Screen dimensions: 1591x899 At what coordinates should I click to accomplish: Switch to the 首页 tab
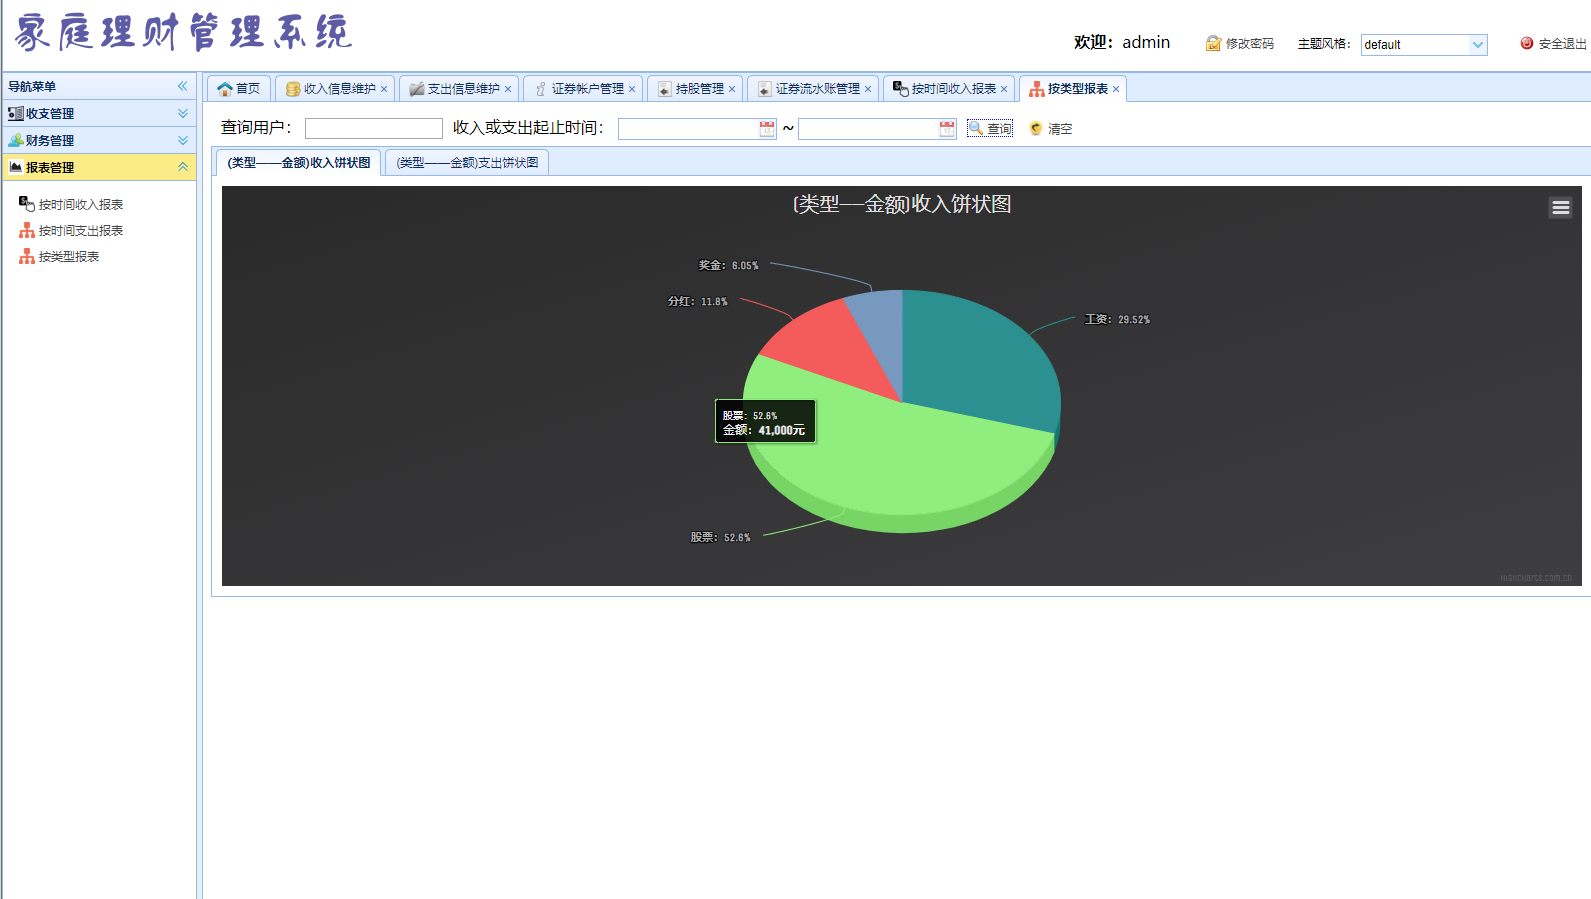(x=239, y=89)
